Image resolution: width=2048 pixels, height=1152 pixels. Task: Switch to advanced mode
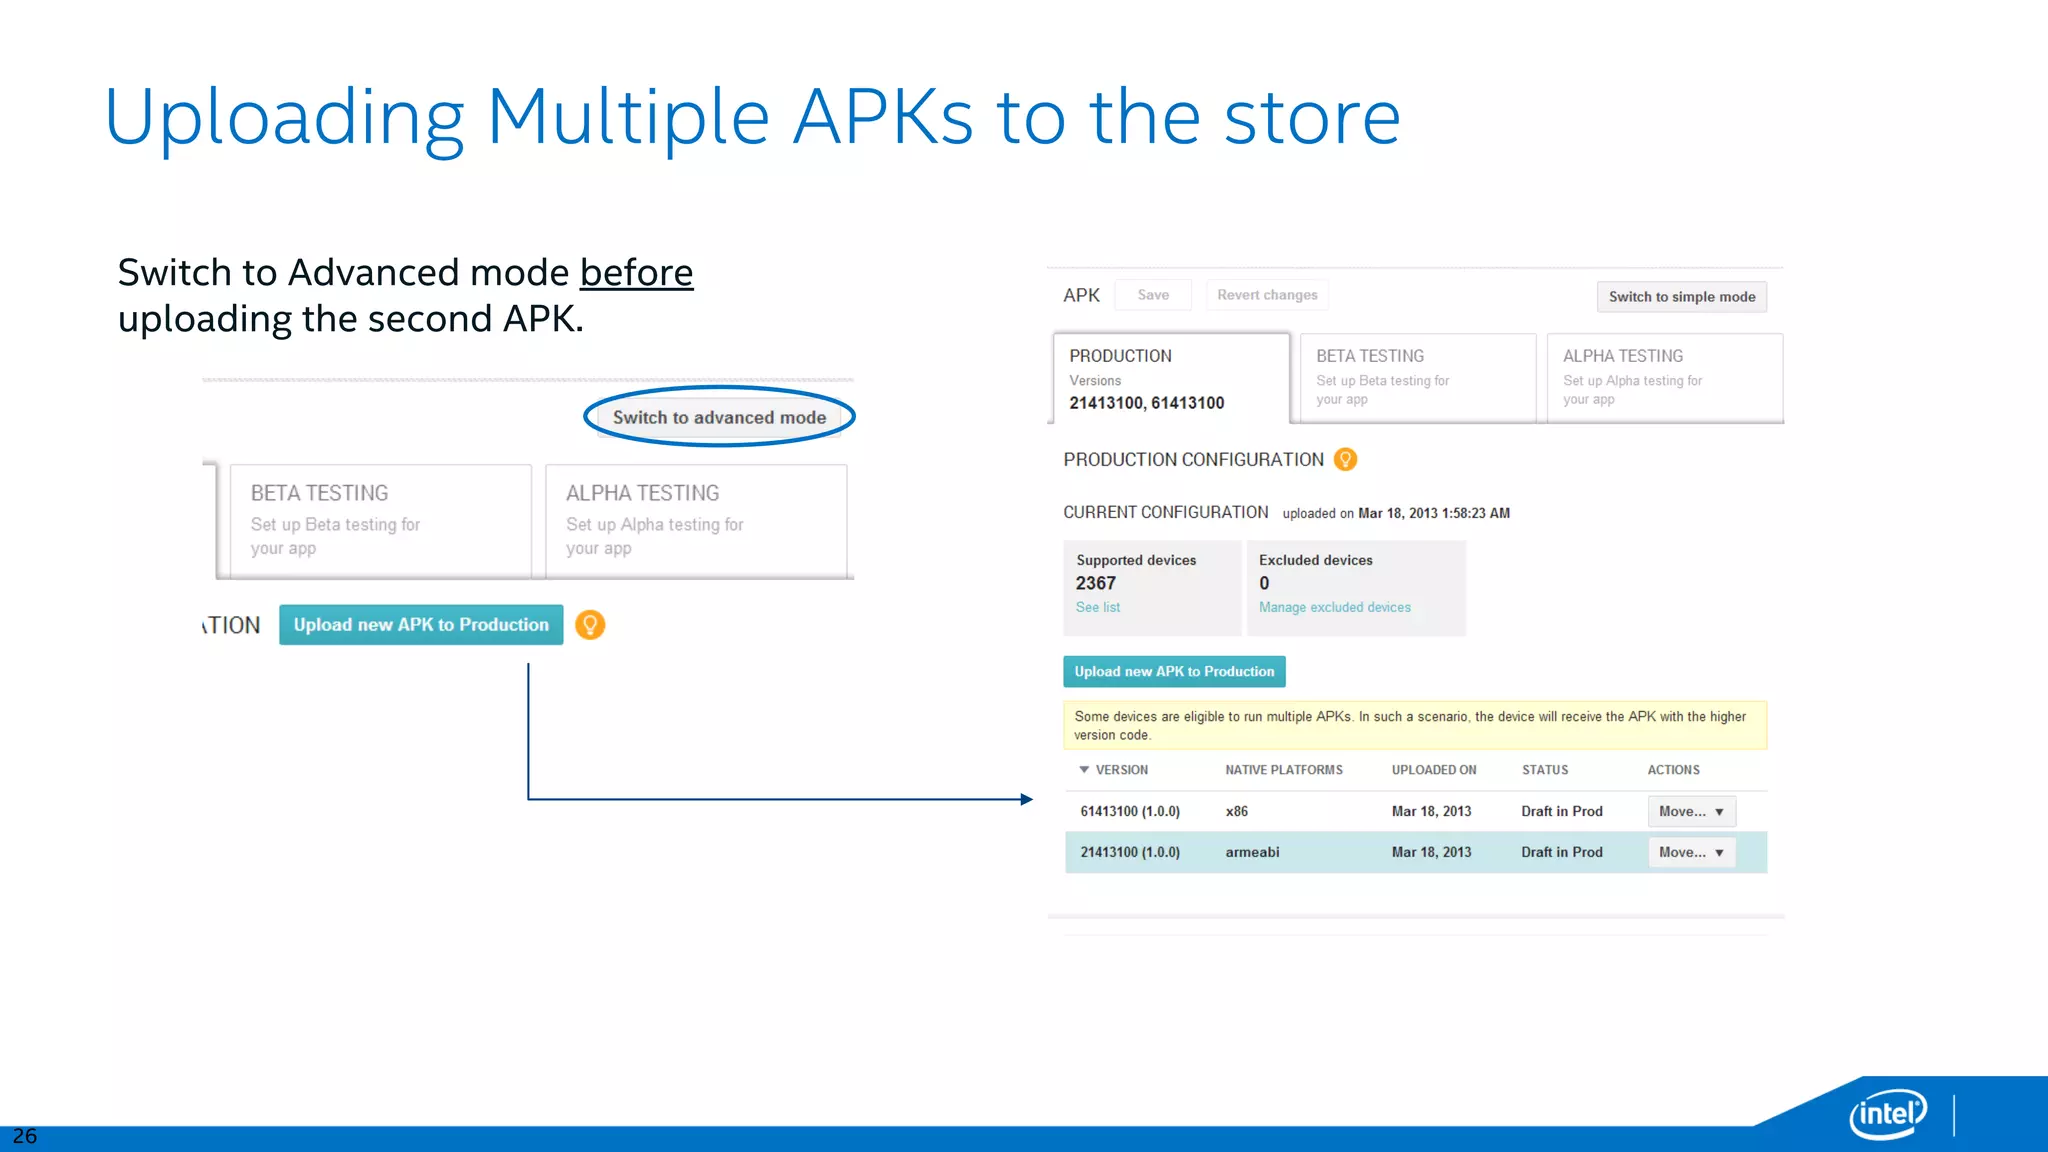(x=719, y=418)
